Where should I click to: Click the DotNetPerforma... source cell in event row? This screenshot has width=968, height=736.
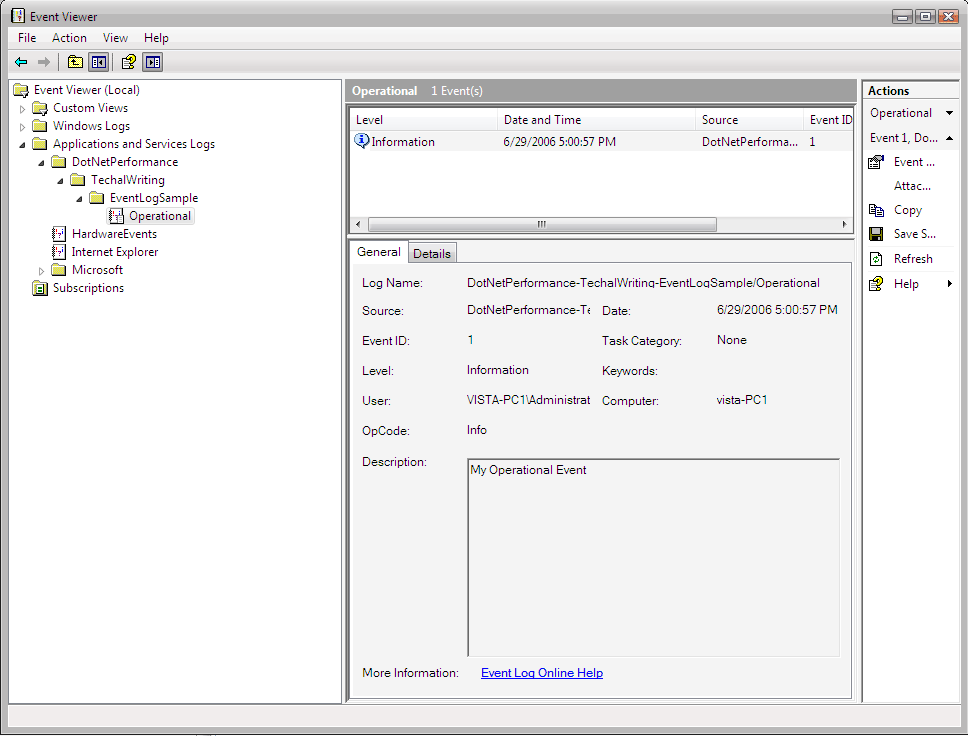pos(749,141)
